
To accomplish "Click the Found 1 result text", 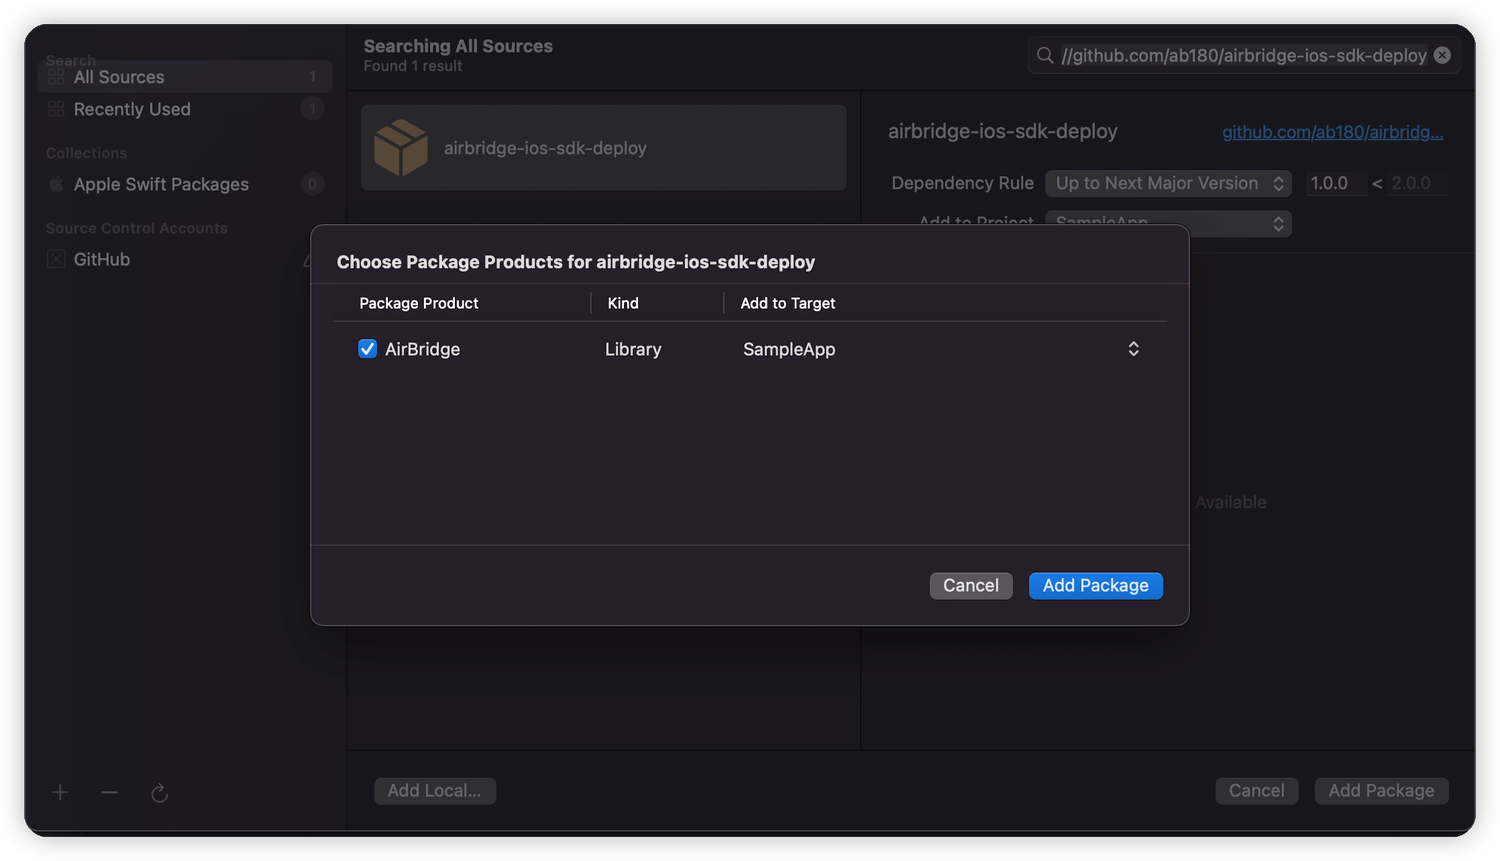I will tap(413, 66).
